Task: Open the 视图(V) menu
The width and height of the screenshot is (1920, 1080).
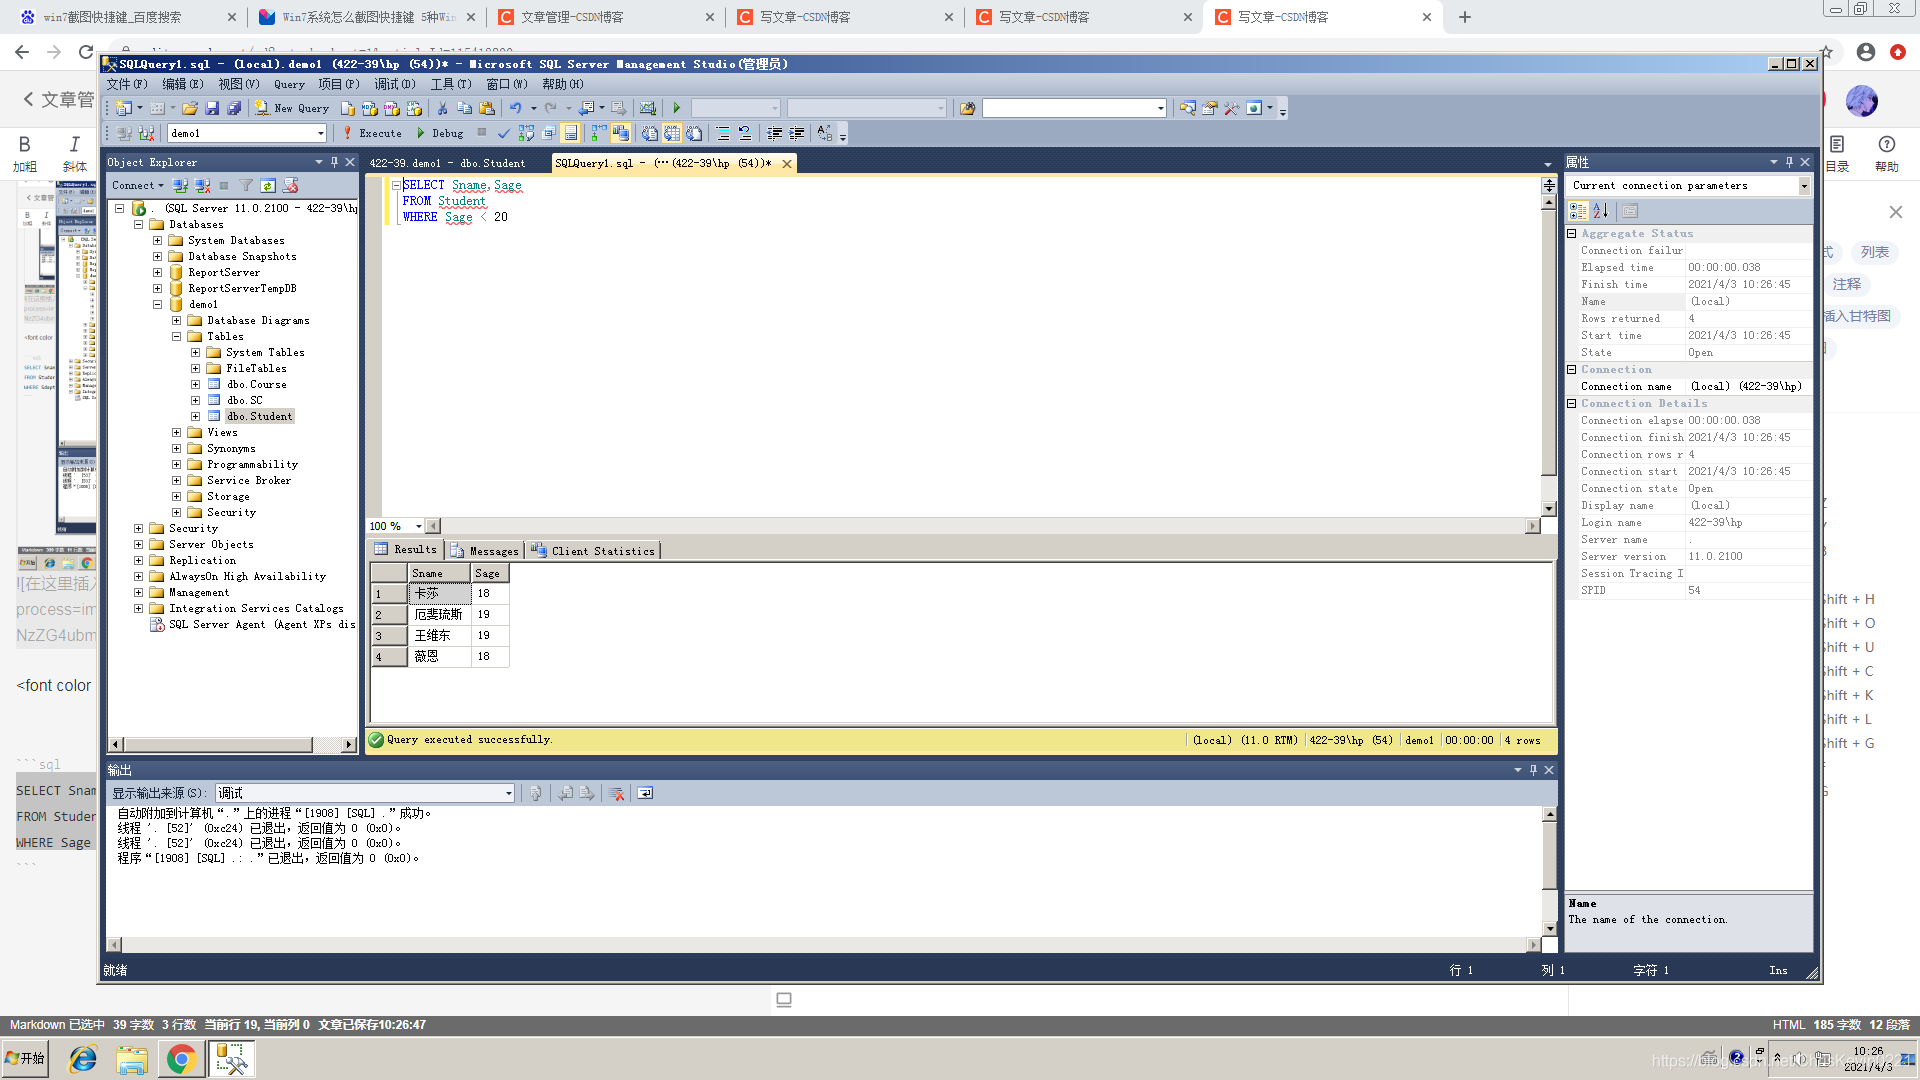Action: click(239, 85)
